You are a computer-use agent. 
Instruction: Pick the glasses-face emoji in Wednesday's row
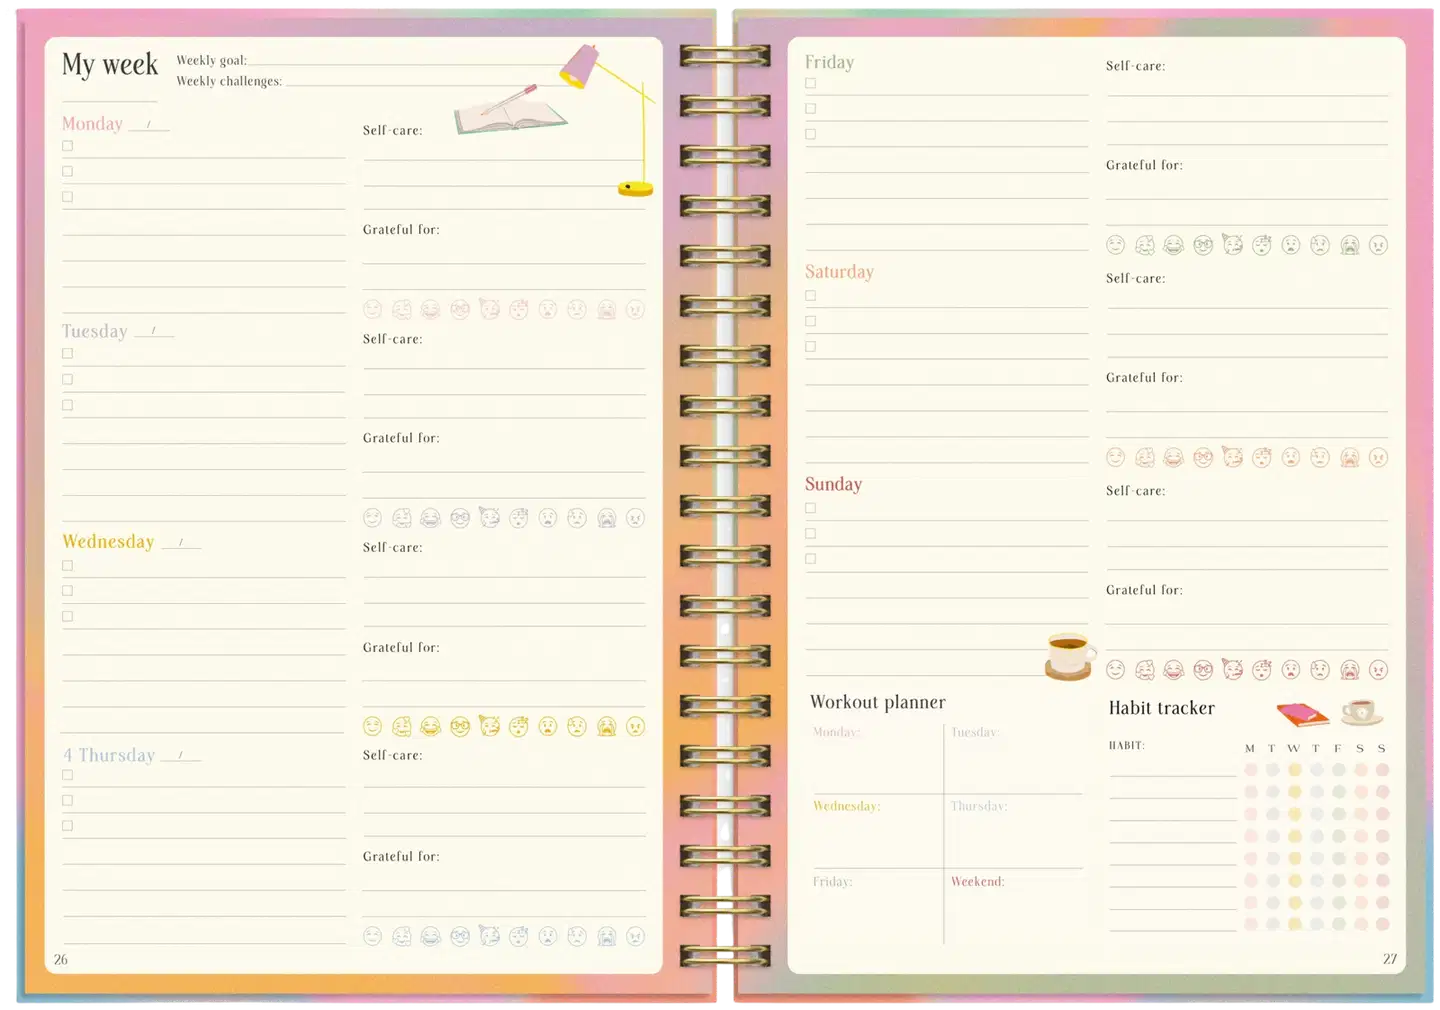click(x=460, y=726)
